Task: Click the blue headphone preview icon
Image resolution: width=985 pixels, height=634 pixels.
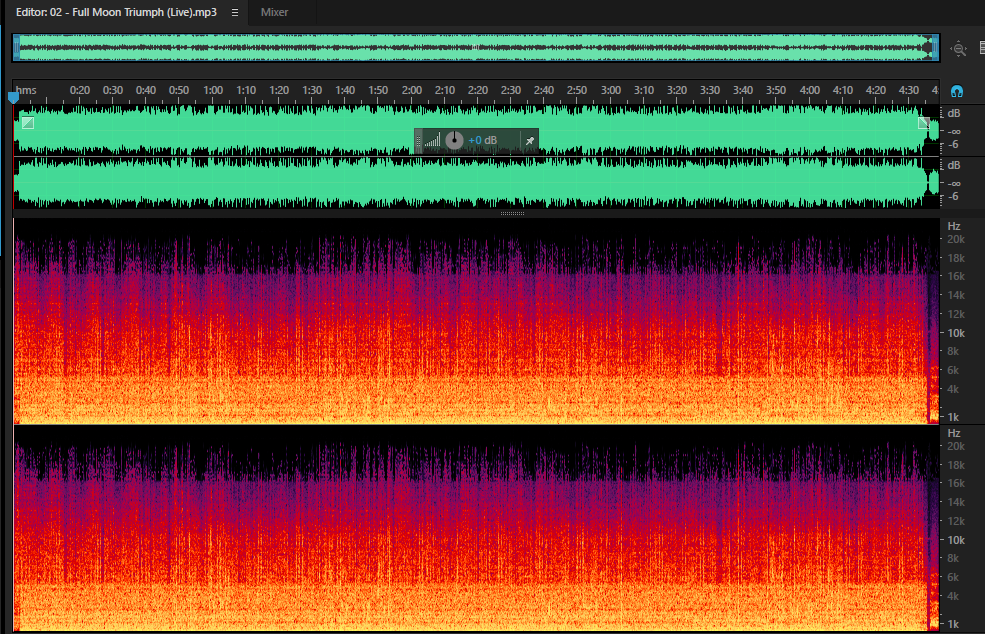Action: tap(957, 92)
